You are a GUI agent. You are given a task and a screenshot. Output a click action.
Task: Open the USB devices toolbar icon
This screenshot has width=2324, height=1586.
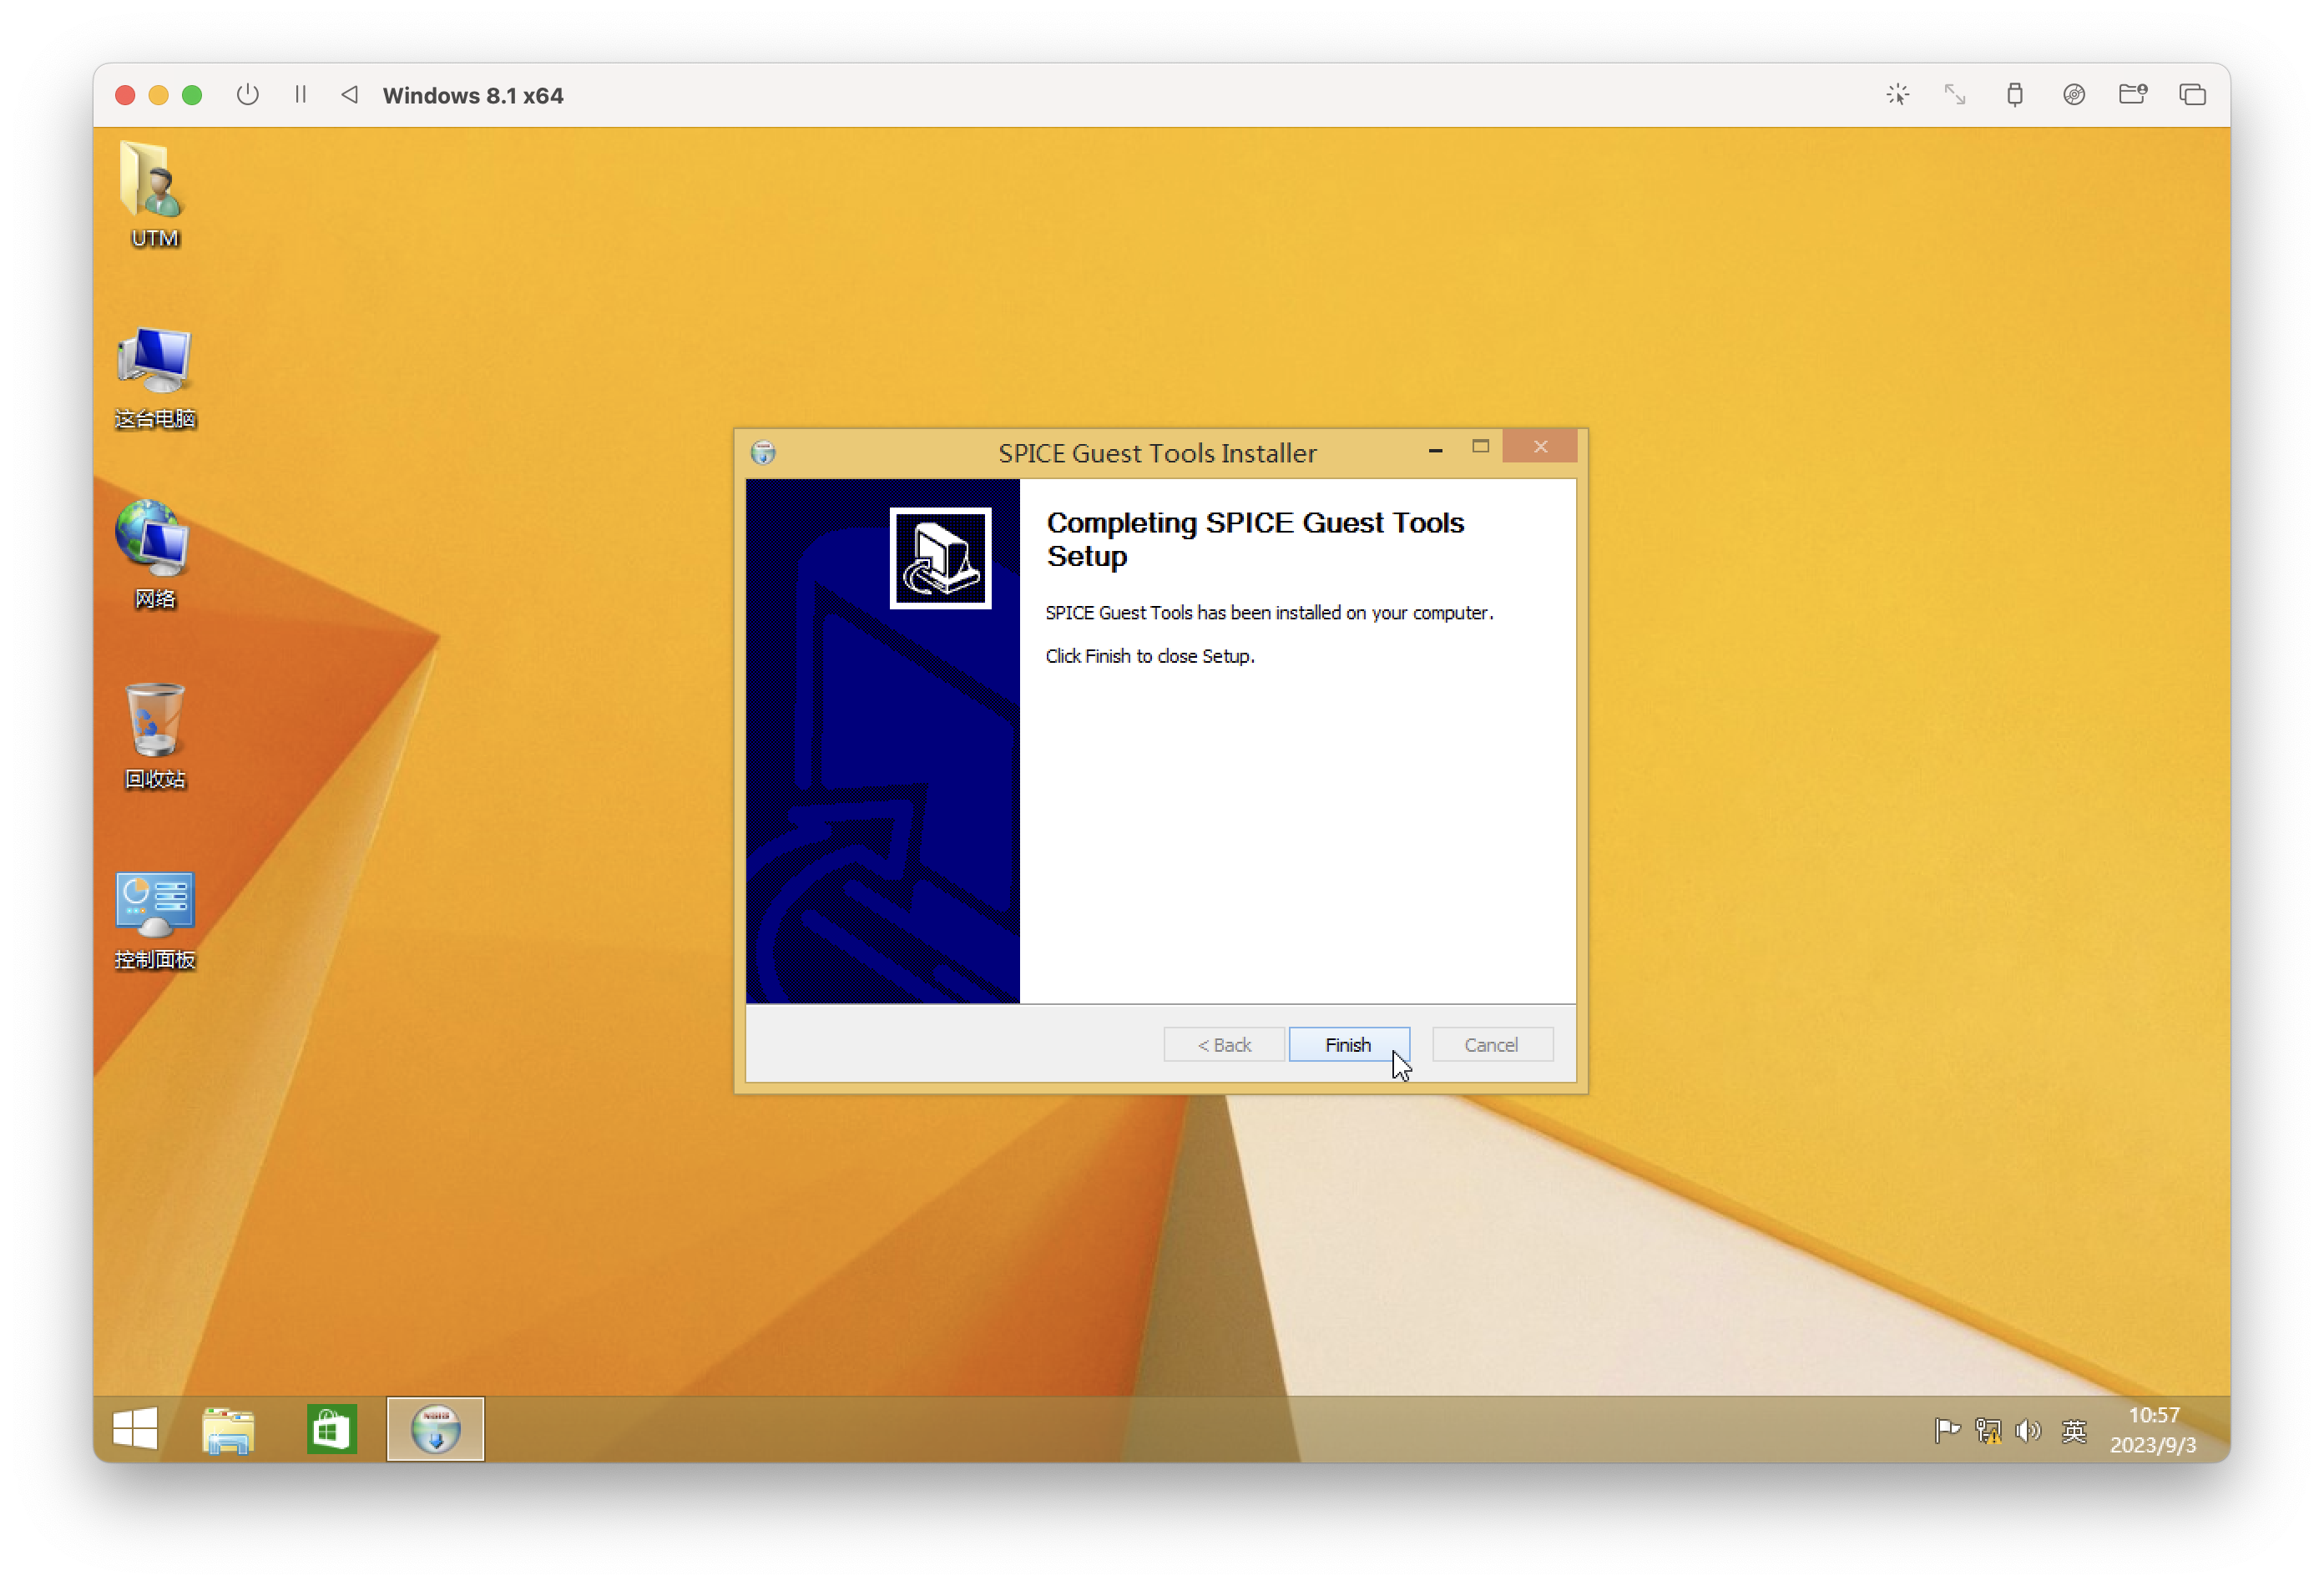[2014, 95]
